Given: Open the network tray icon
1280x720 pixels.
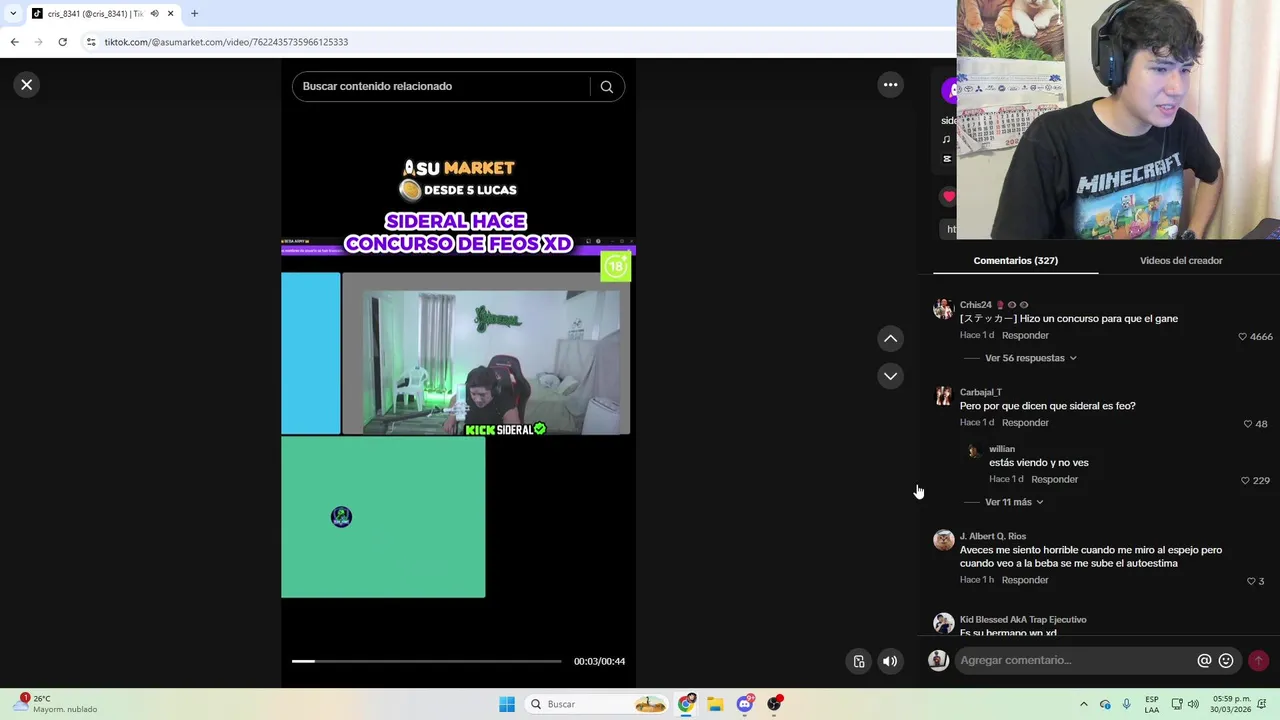Looking at the screenshot, I should tap(1177, 704).
